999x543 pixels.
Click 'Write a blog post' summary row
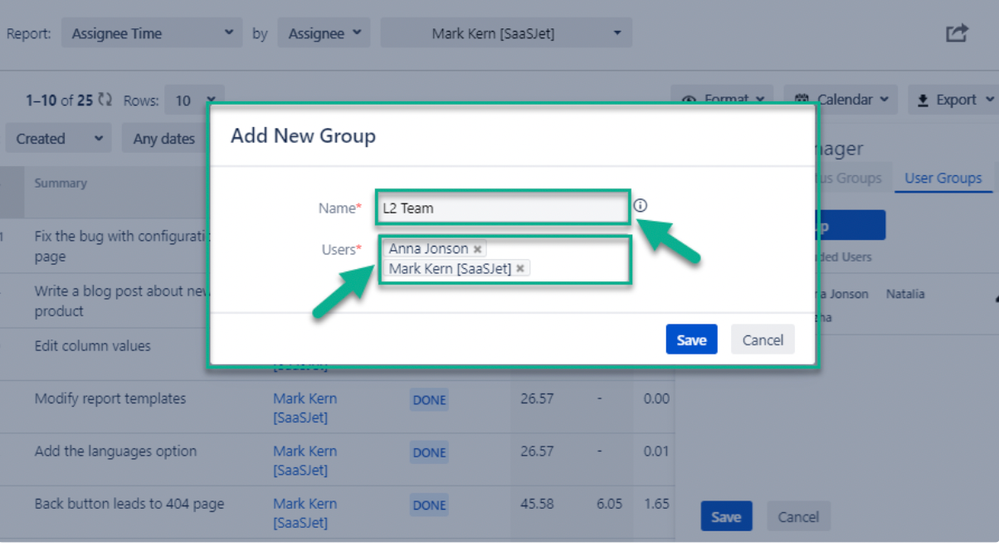pos(121,301)
